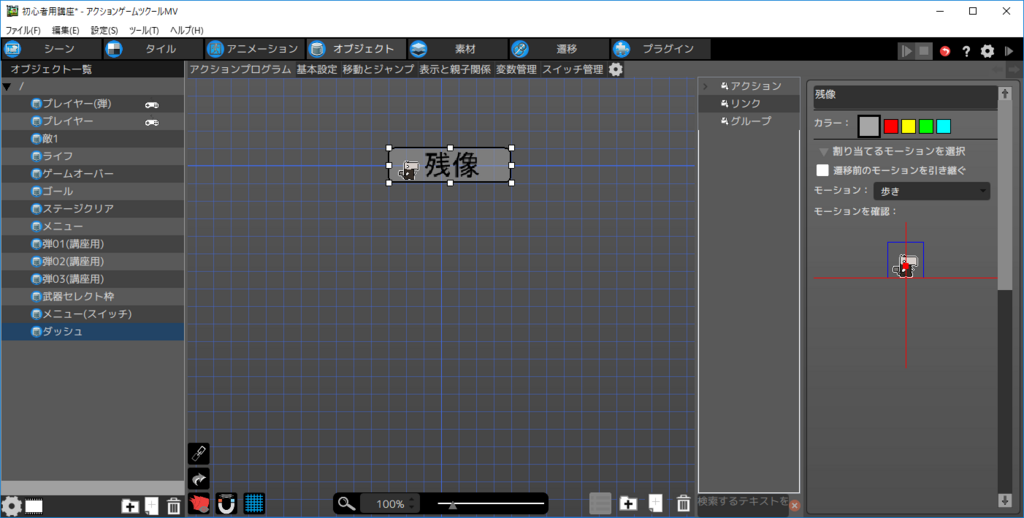Choose the red color swatch
The height and width of the screenshot is (518, 1024).
(x=891, y=126)
